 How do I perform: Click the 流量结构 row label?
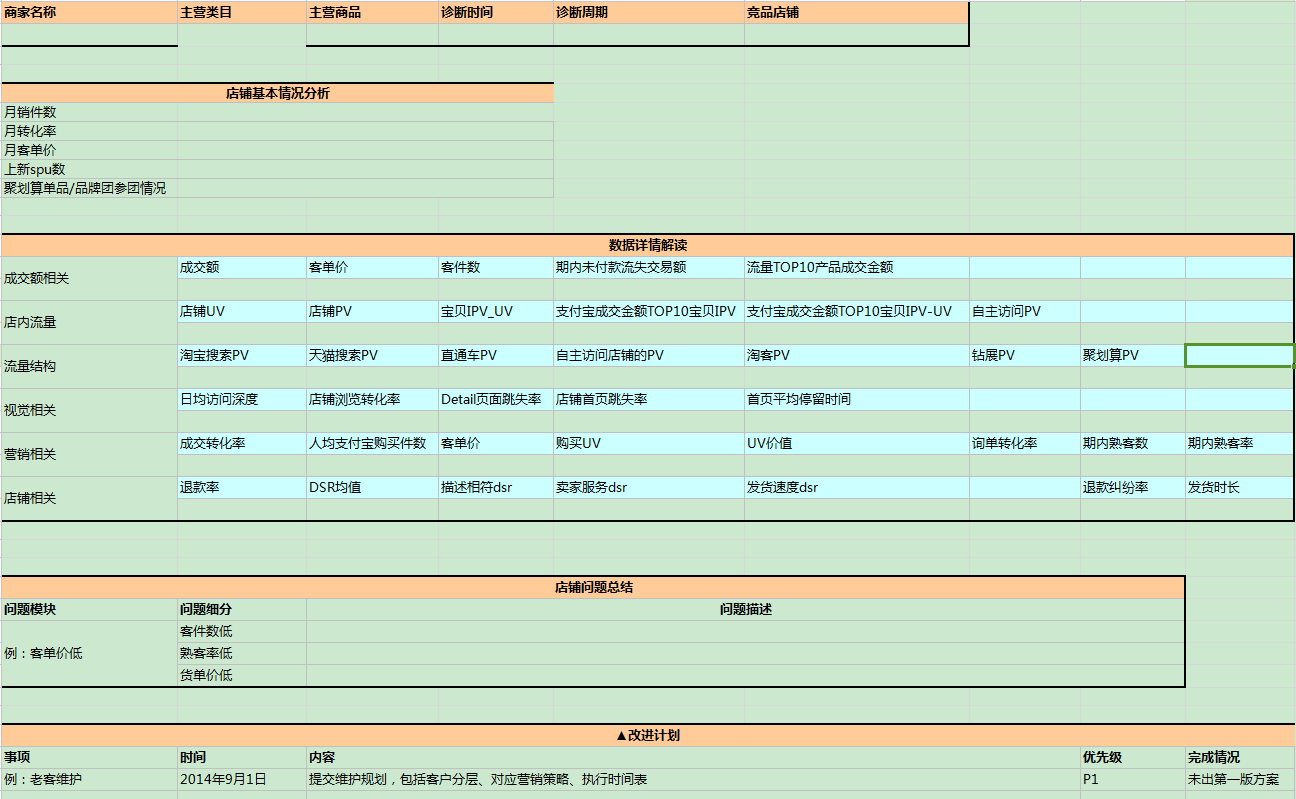click(89, 366)
